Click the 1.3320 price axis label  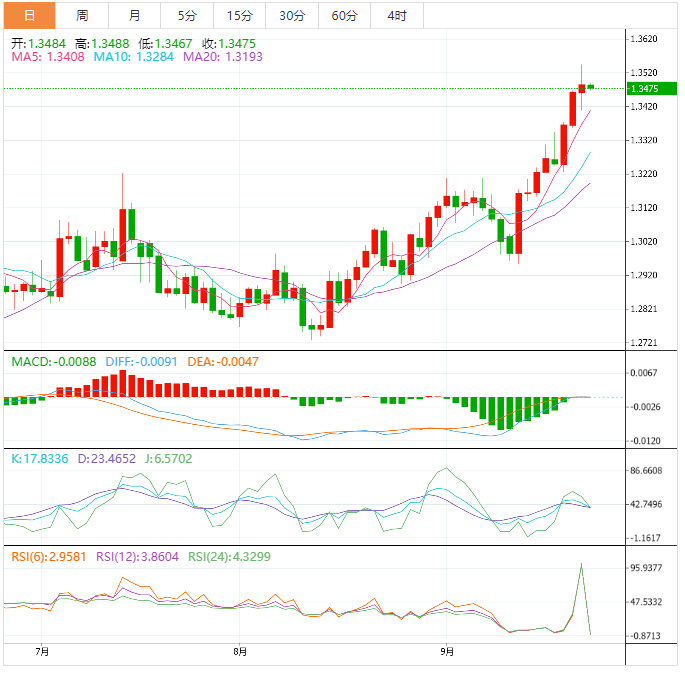(x=644, y=140)
